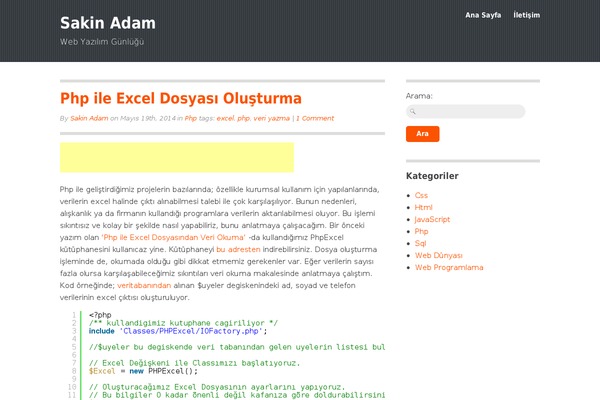Open the Php category in sidebar
Viewport: 600px width, 400px height.
[x=421, y=231]
